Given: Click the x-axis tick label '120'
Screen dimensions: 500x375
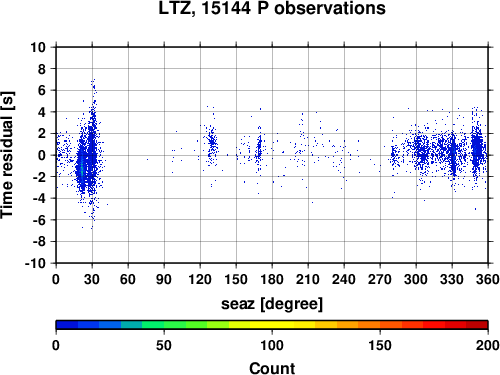Looking at the screenshot, I should point(200,279).
